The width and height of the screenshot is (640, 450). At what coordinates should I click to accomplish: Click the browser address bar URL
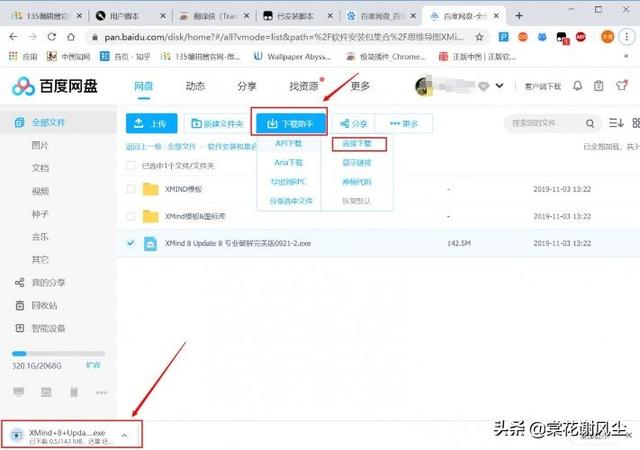pos(284,37)
